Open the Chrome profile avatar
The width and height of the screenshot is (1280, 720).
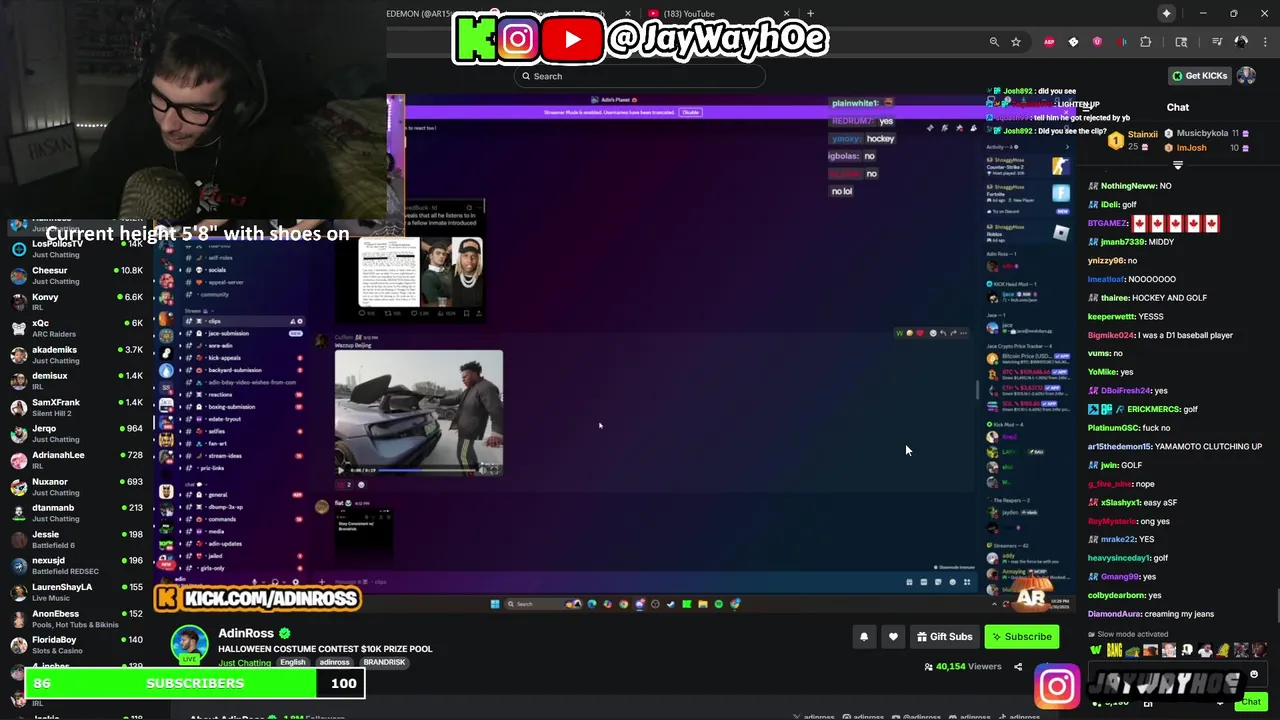point(1241,42)
